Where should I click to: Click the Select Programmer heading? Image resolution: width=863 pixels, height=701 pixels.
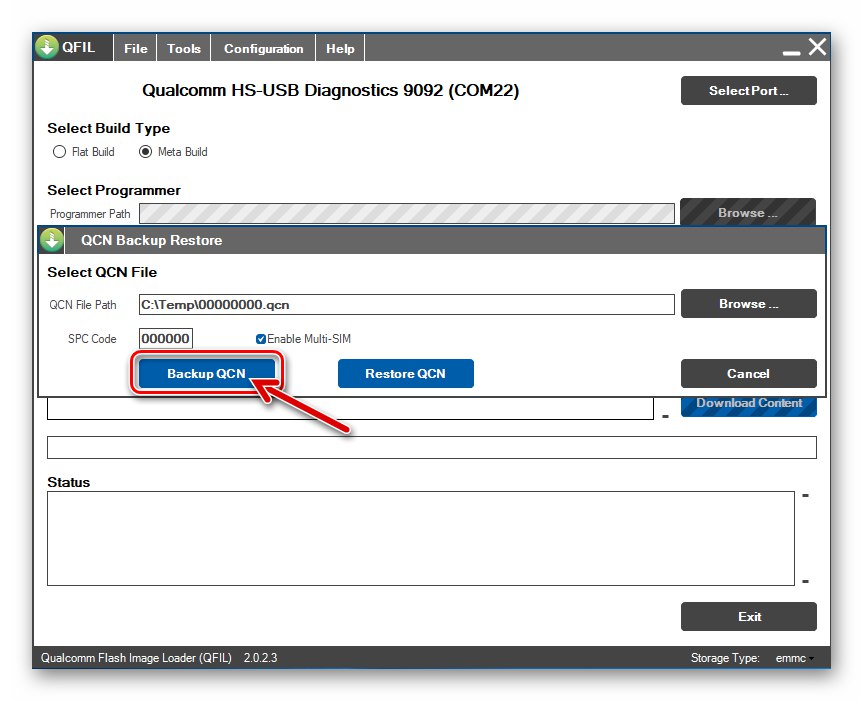click(114, 190)
